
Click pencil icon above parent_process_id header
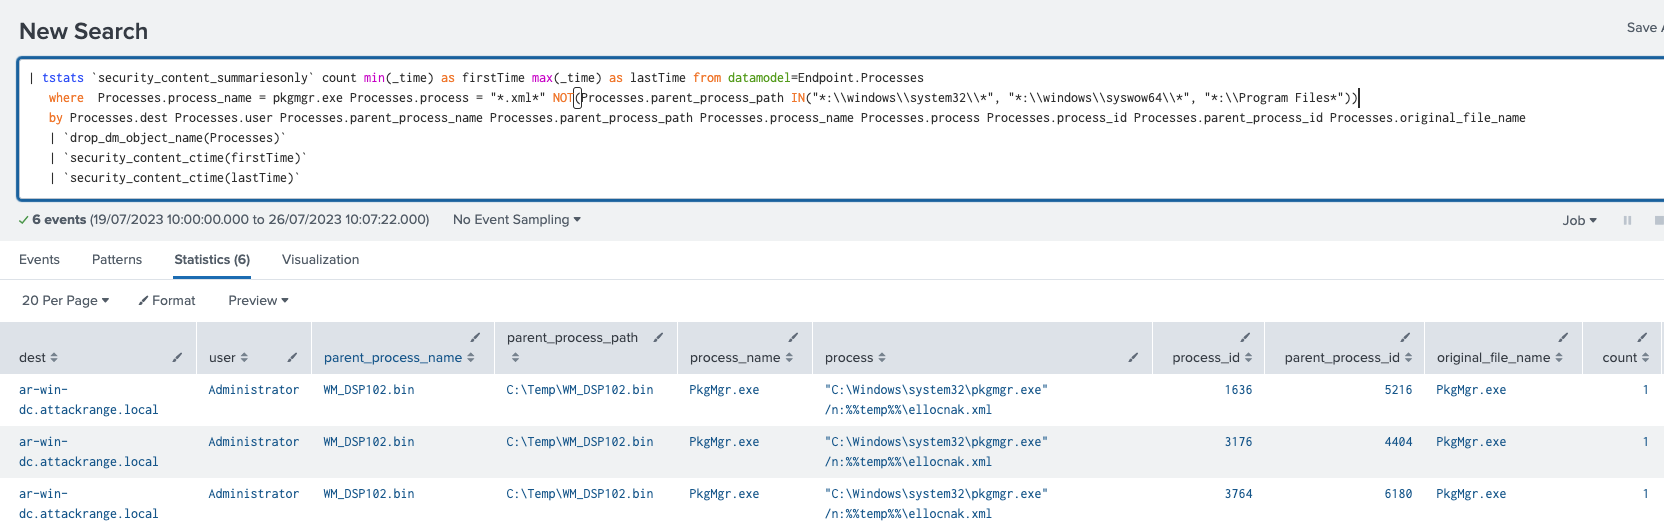(1405, 338)
